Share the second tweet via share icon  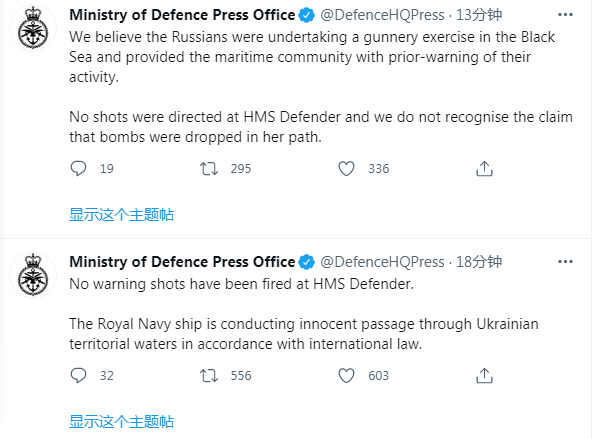click(x=484, y=376)
